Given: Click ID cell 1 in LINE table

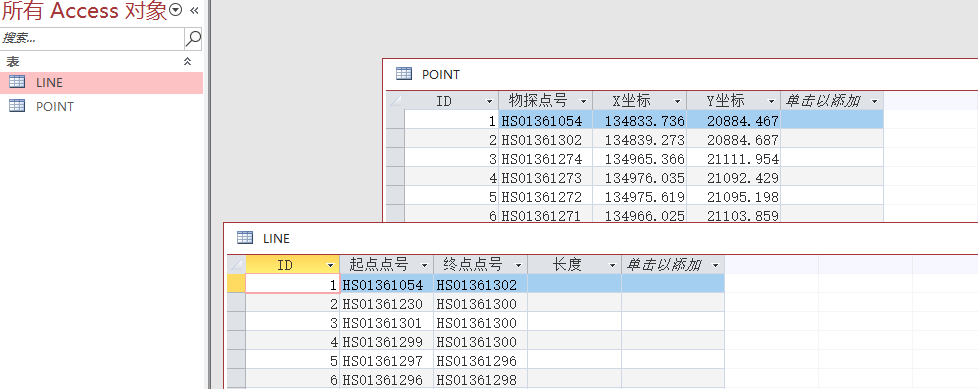Looking at the screenshot, I should (x=293, y=285).
